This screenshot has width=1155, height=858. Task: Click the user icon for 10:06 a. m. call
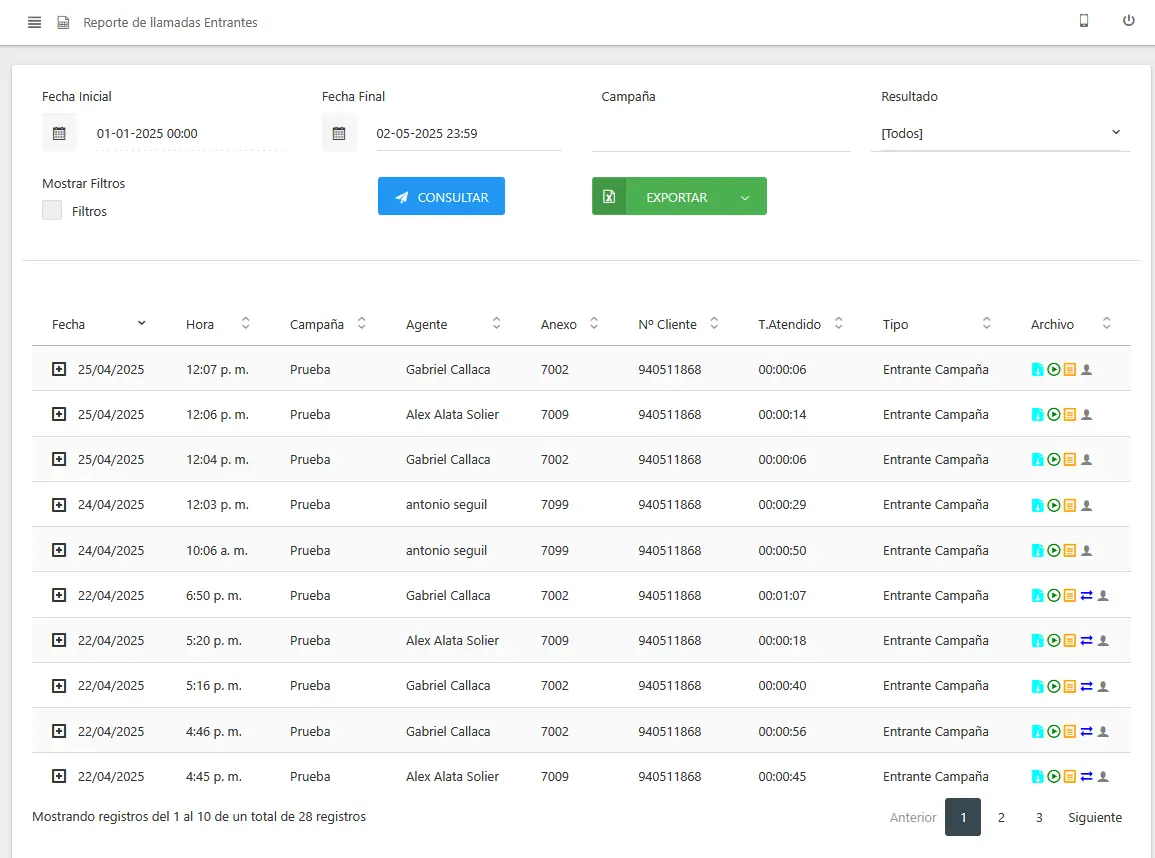[x=1086, y=550]
